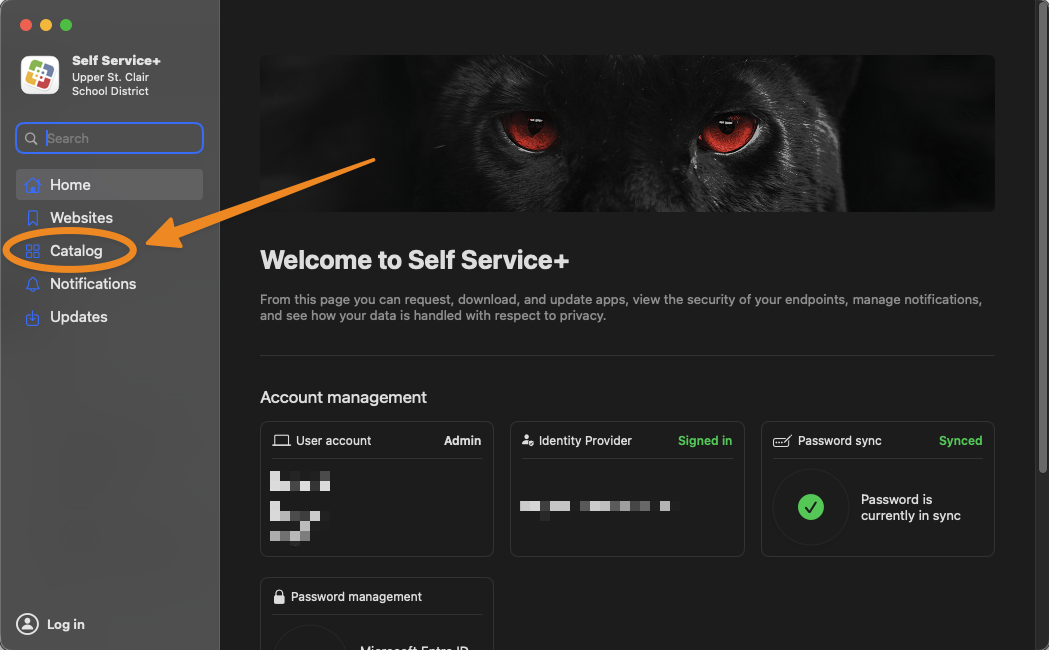Click the green zoom window button
The height and width of the screenshot is (650, 1049).
pos(66,25)
